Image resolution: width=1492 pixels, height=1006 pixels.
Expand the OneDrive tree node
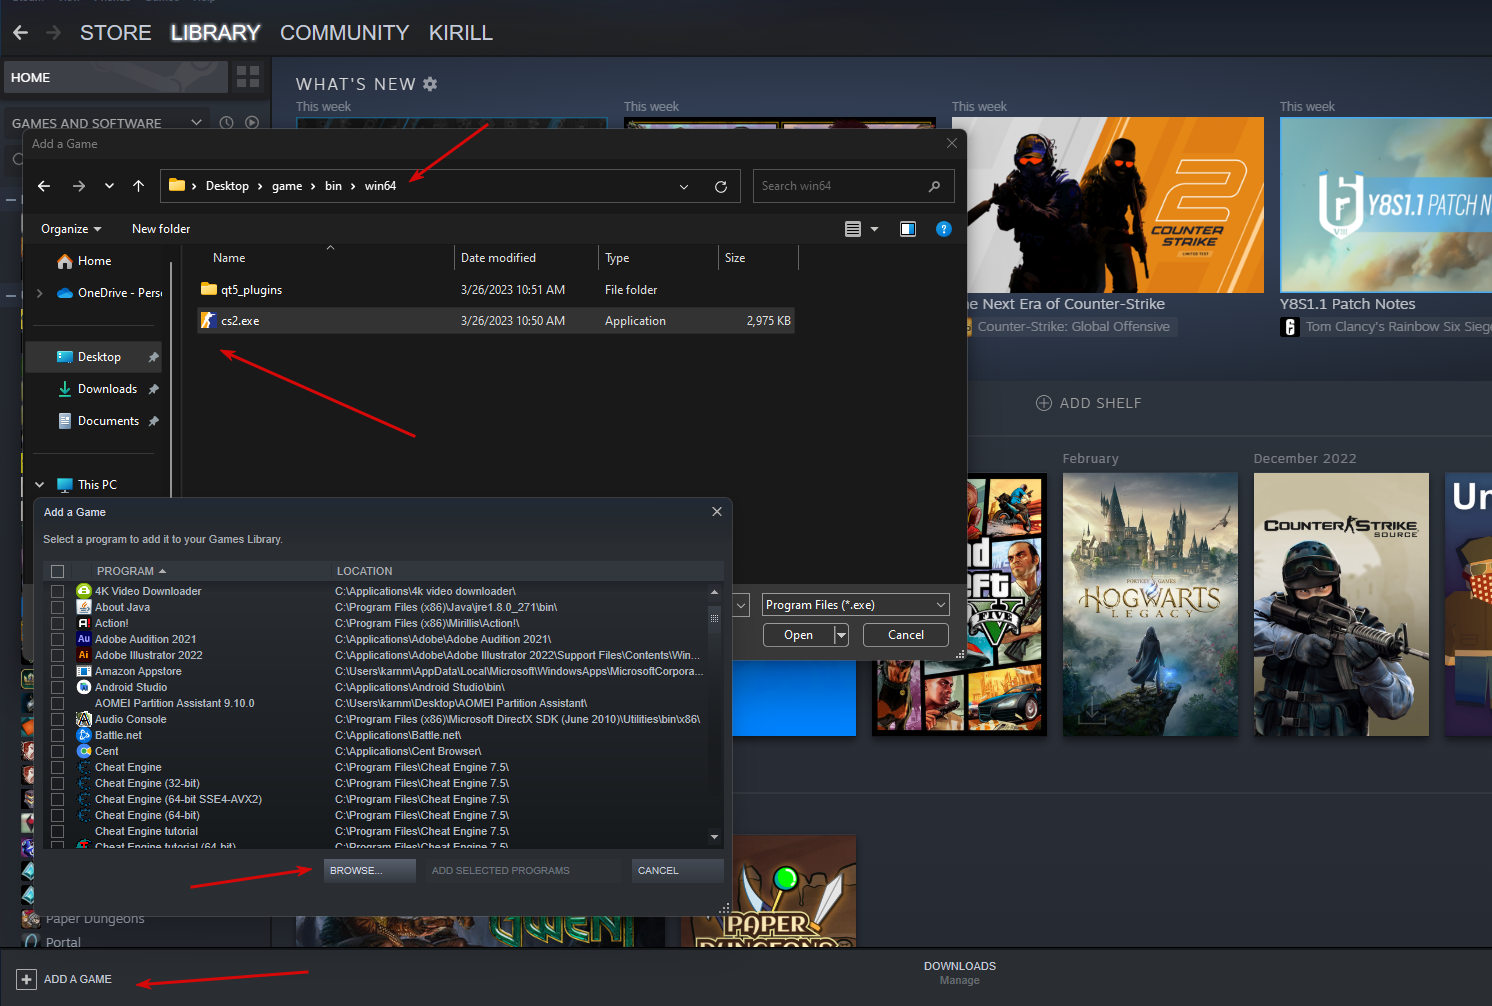pos(39,293)
